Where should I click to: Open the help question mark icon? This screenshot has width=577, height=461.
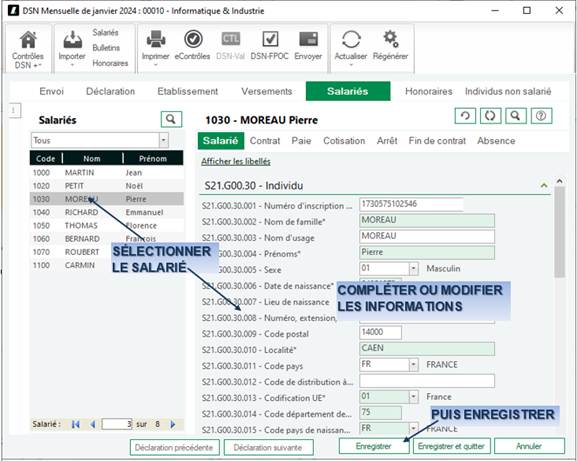tap(541, 116)
